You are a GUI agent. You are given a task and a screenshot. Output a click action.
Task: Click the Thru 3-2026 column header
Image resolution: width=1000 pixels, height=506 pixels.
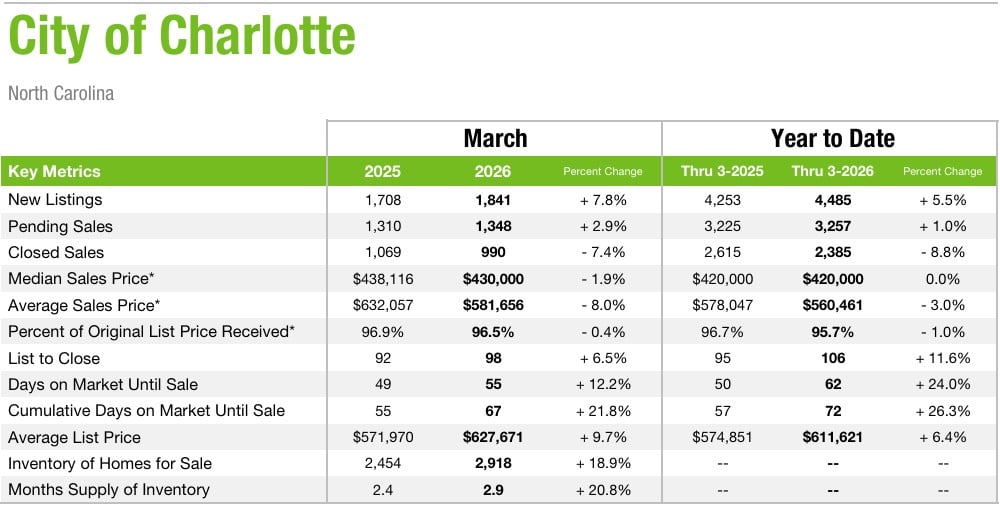[x=832, y=171]
